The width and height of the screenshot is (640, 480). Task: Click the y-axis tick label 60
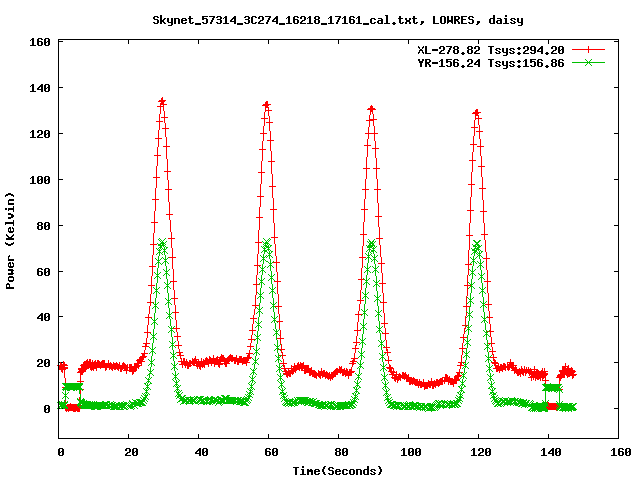pos(44,272)
